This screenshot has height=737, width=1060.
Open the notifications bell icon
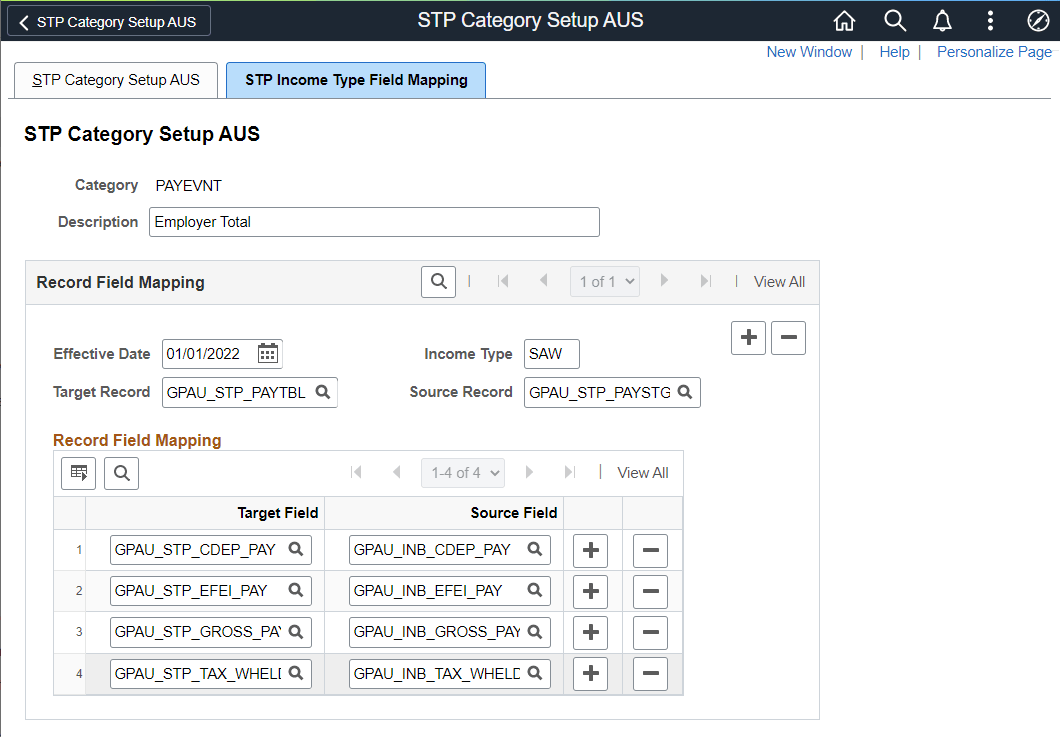tap(942, 21)
